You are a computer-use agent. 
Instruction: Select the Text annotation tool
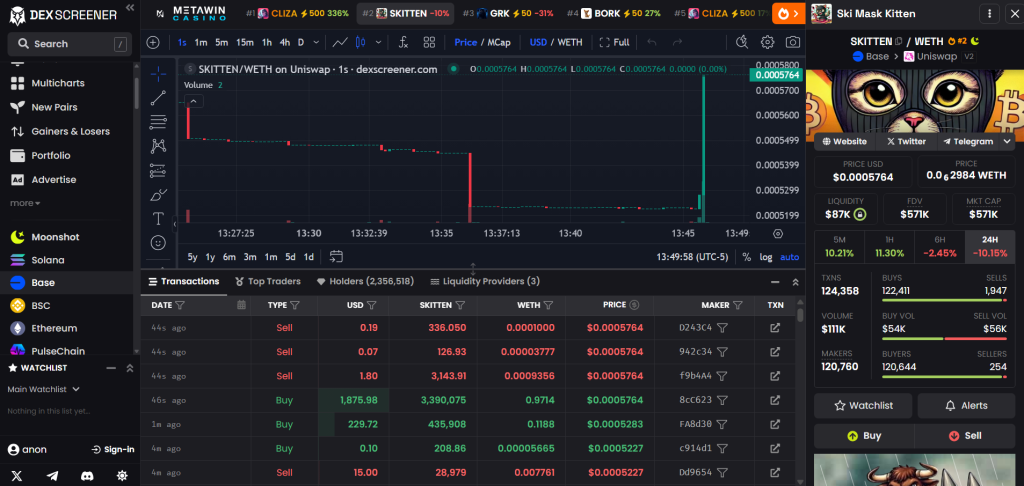click(158, 218)
